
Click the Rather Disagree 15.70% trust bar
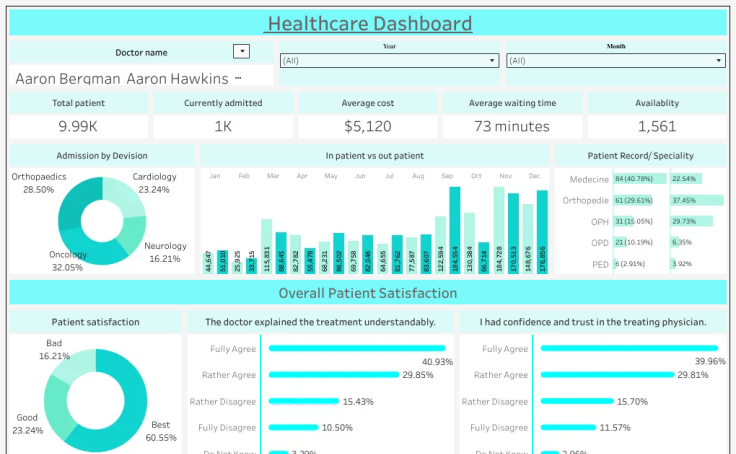(x=577, y=401)
